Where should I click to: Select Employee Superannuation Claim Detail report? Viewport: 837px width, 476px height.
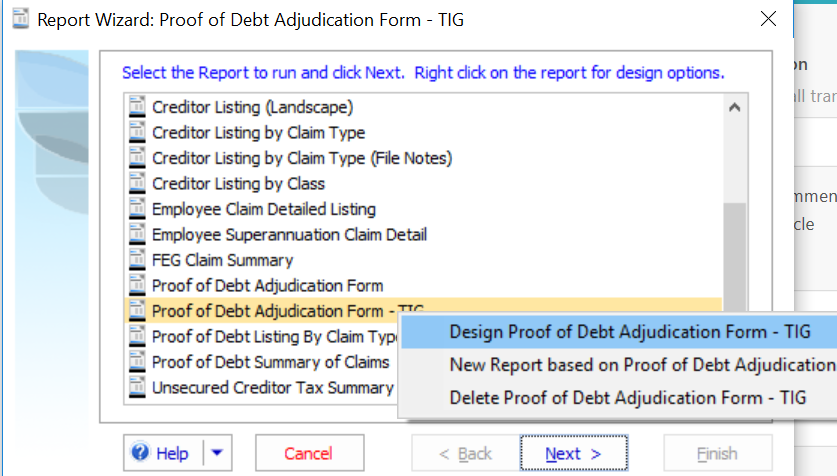coord(289,235)
